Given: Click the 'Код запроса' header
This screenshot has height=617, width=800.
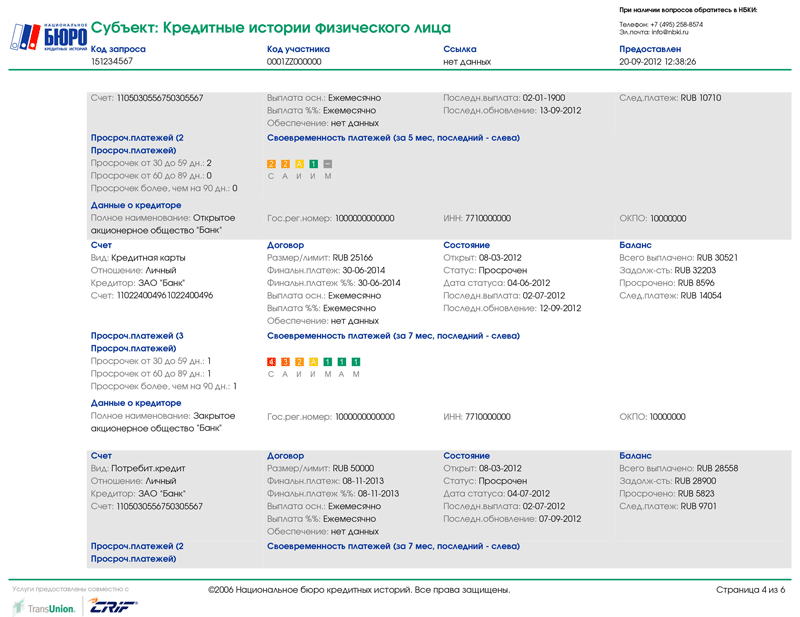Looking at the screenshot, I should pos(118,49).
